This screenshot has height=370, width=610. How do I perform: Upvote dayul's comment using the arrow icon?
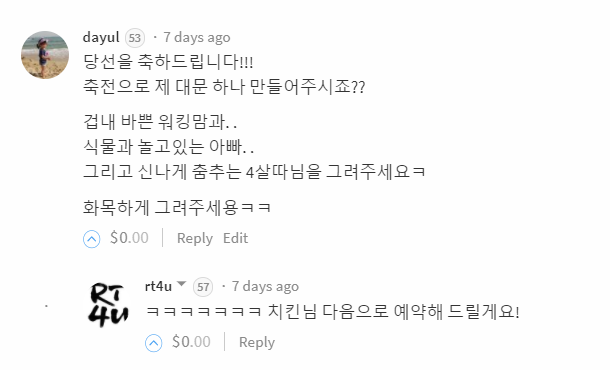[91, 238]
